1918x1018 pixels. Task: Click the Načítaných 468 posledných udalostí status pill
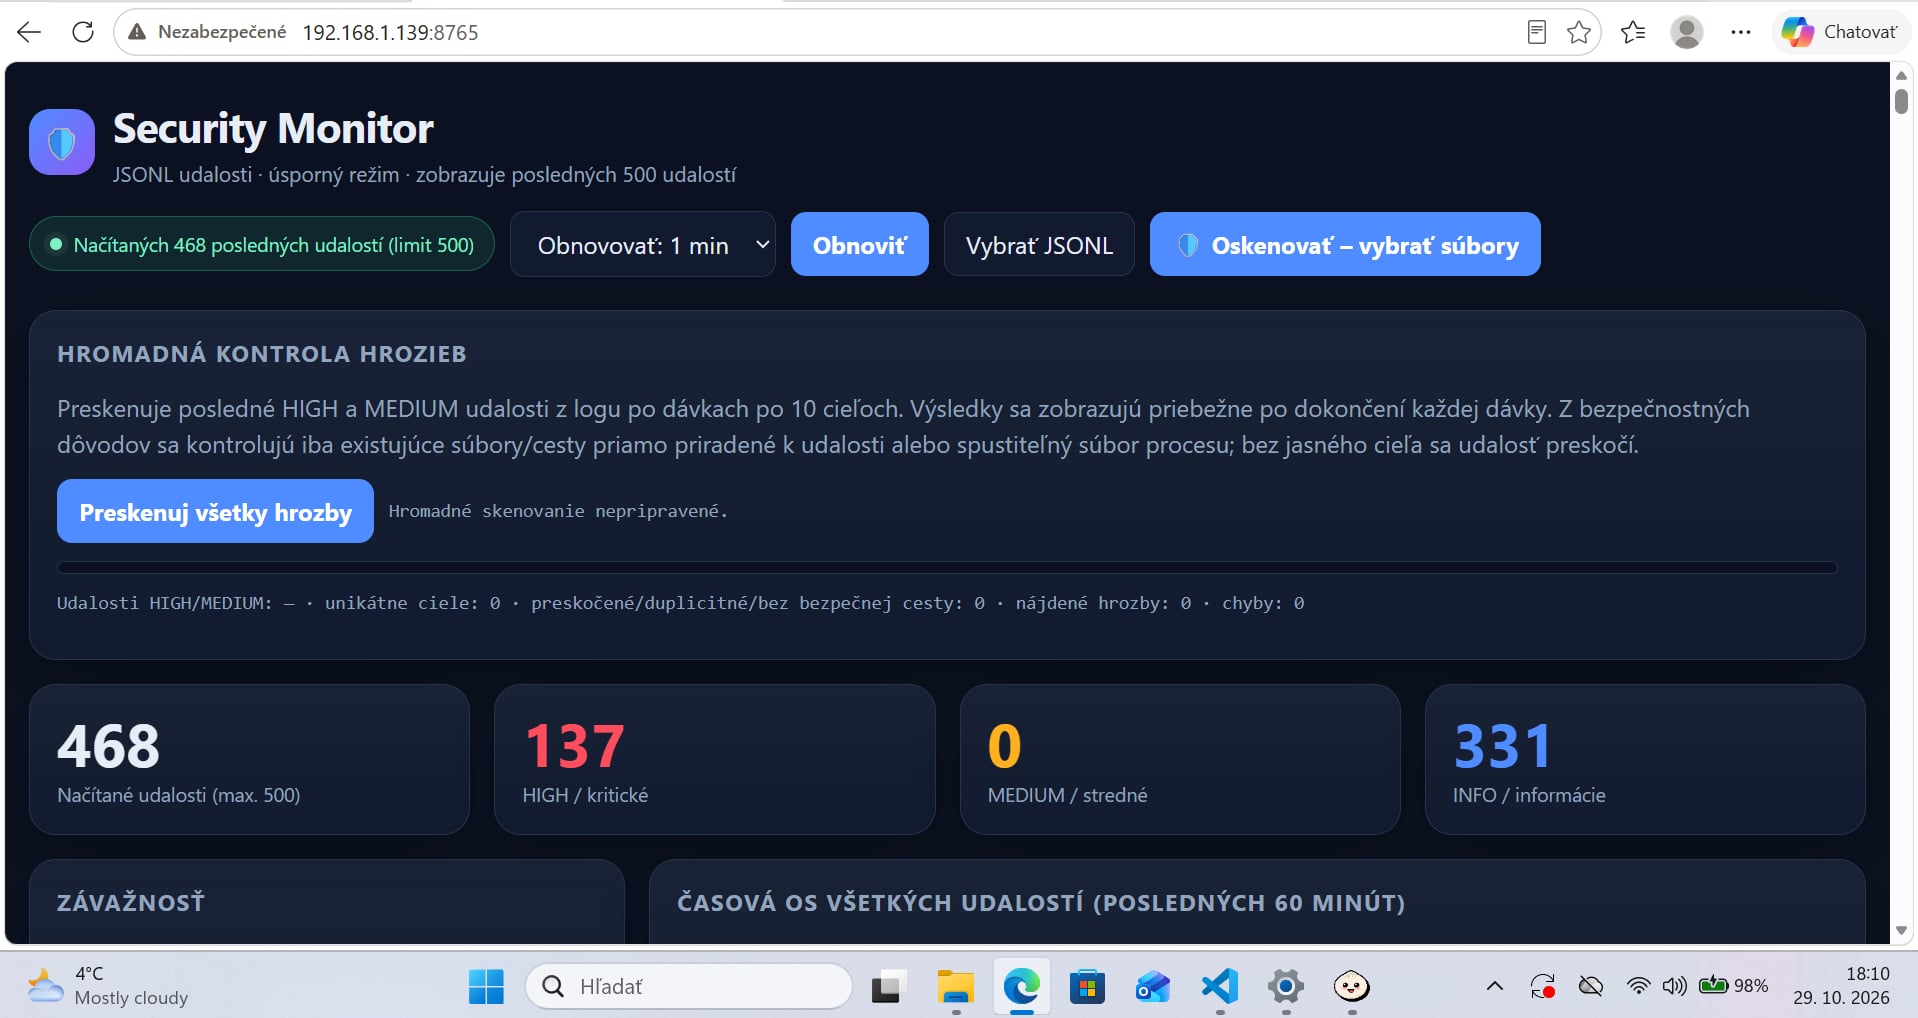pyautogui.click(x=262, y=244)
